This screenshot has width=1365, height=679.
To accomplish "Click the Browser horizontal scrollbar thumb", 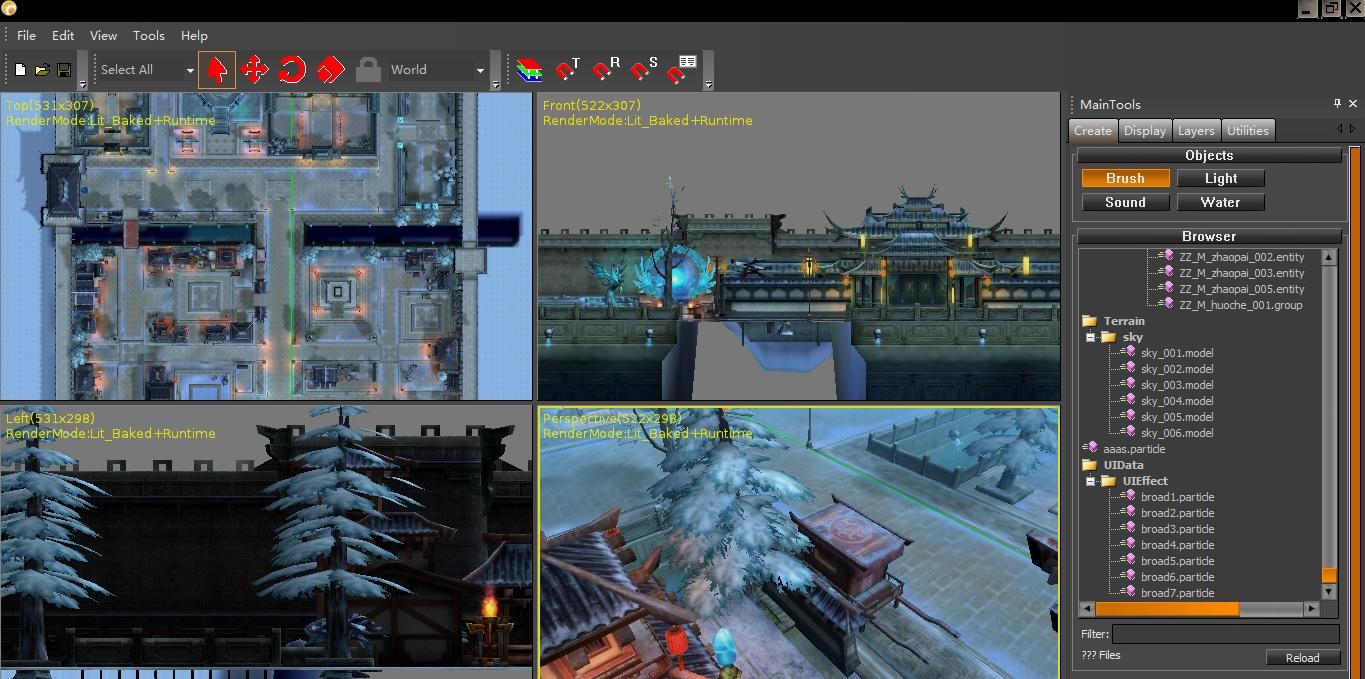I will (1167, 608).
